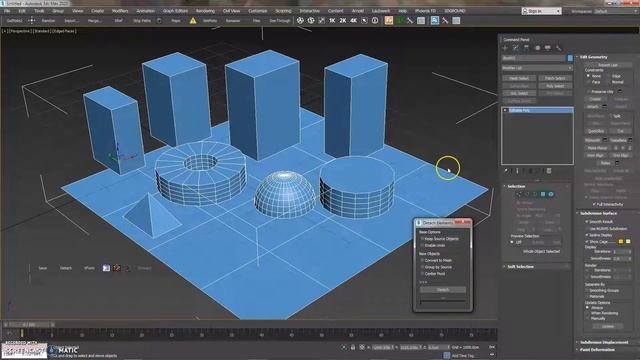Click the Add Time Tag icon

pos(447,355)
